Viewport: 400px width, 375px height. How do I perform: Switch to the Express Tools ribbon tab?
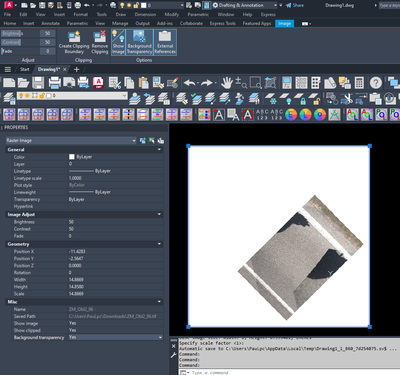click(223, 23)
